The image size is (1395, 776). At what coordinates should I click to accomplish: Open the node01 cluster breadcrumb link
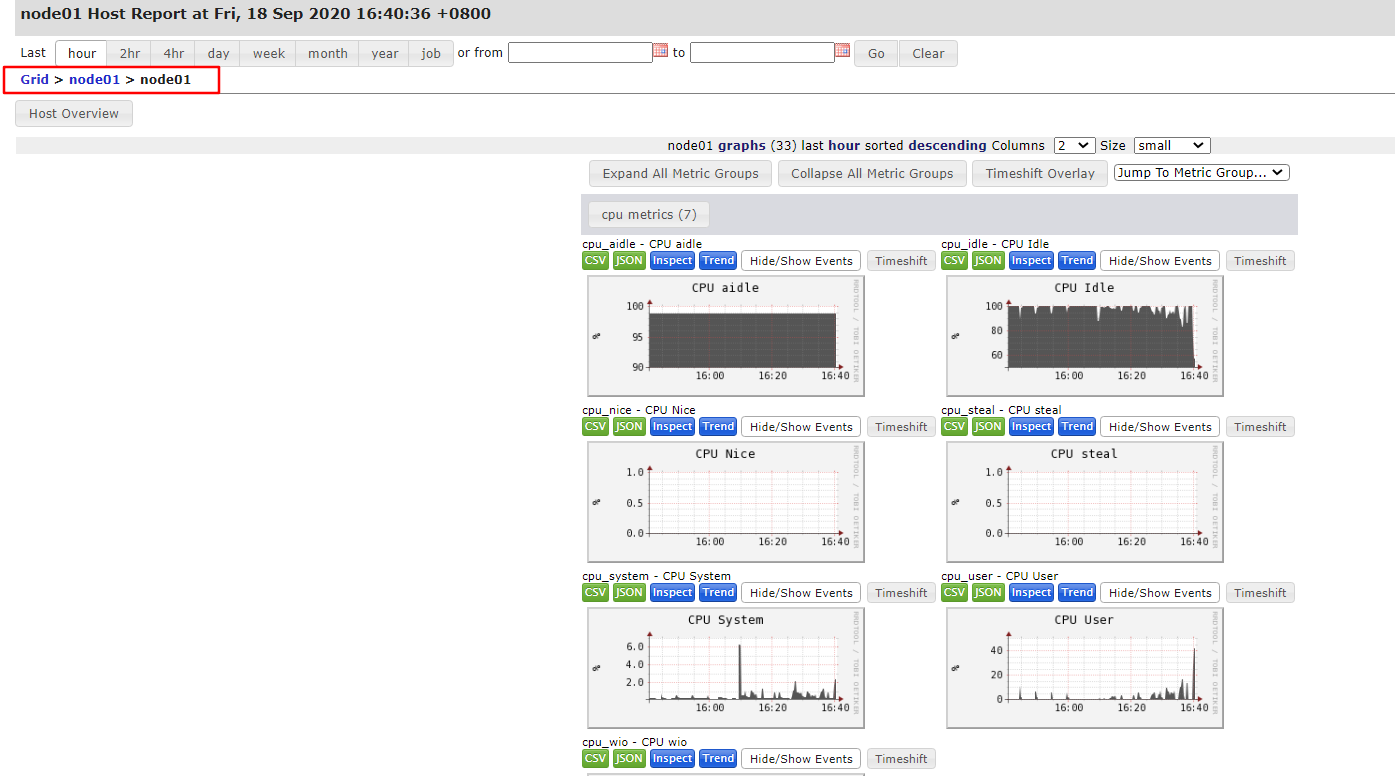94,79
